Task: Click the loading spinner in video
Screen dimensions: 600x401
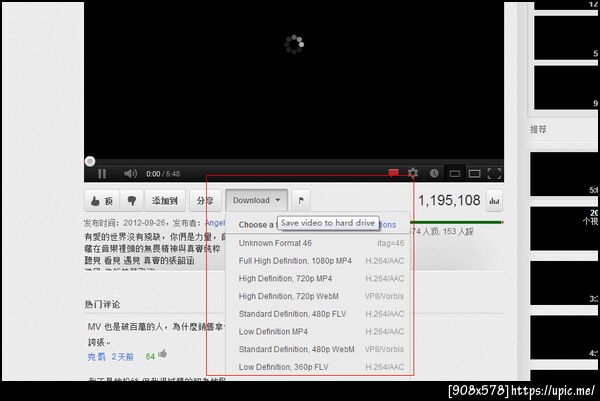Action: pos(294,44)
